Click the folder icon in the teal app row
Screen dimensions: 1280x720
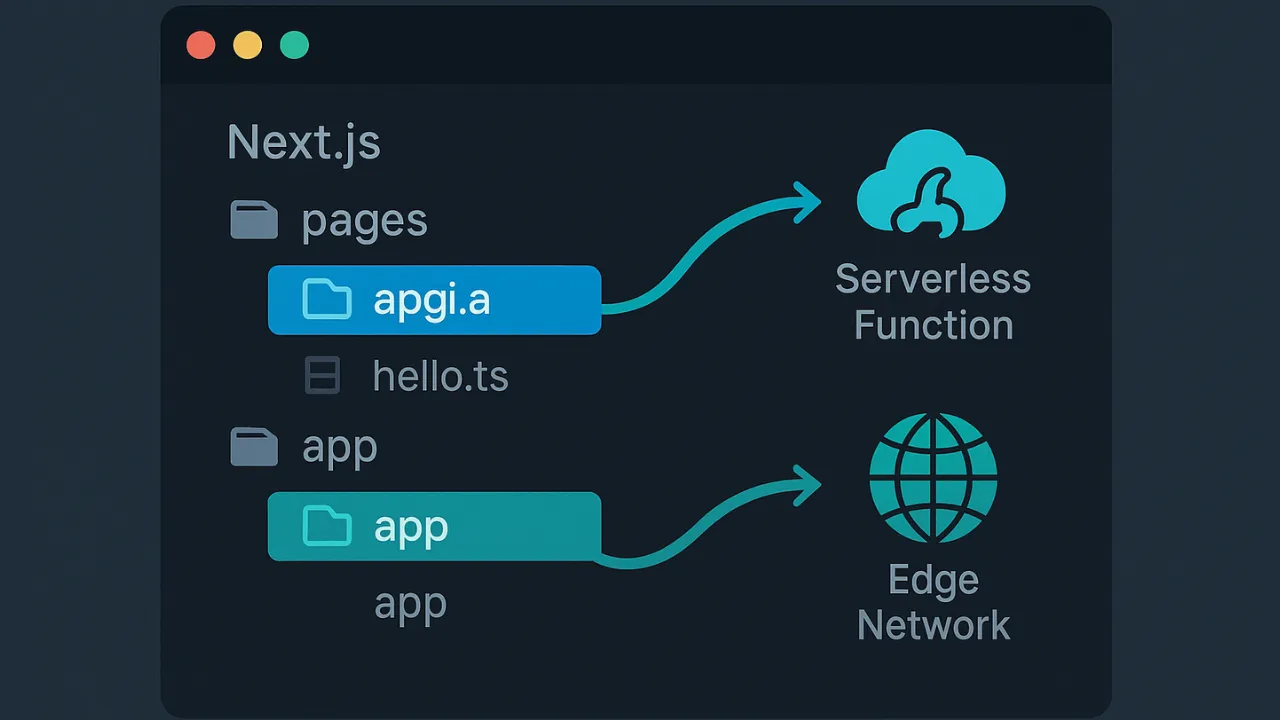328,526
